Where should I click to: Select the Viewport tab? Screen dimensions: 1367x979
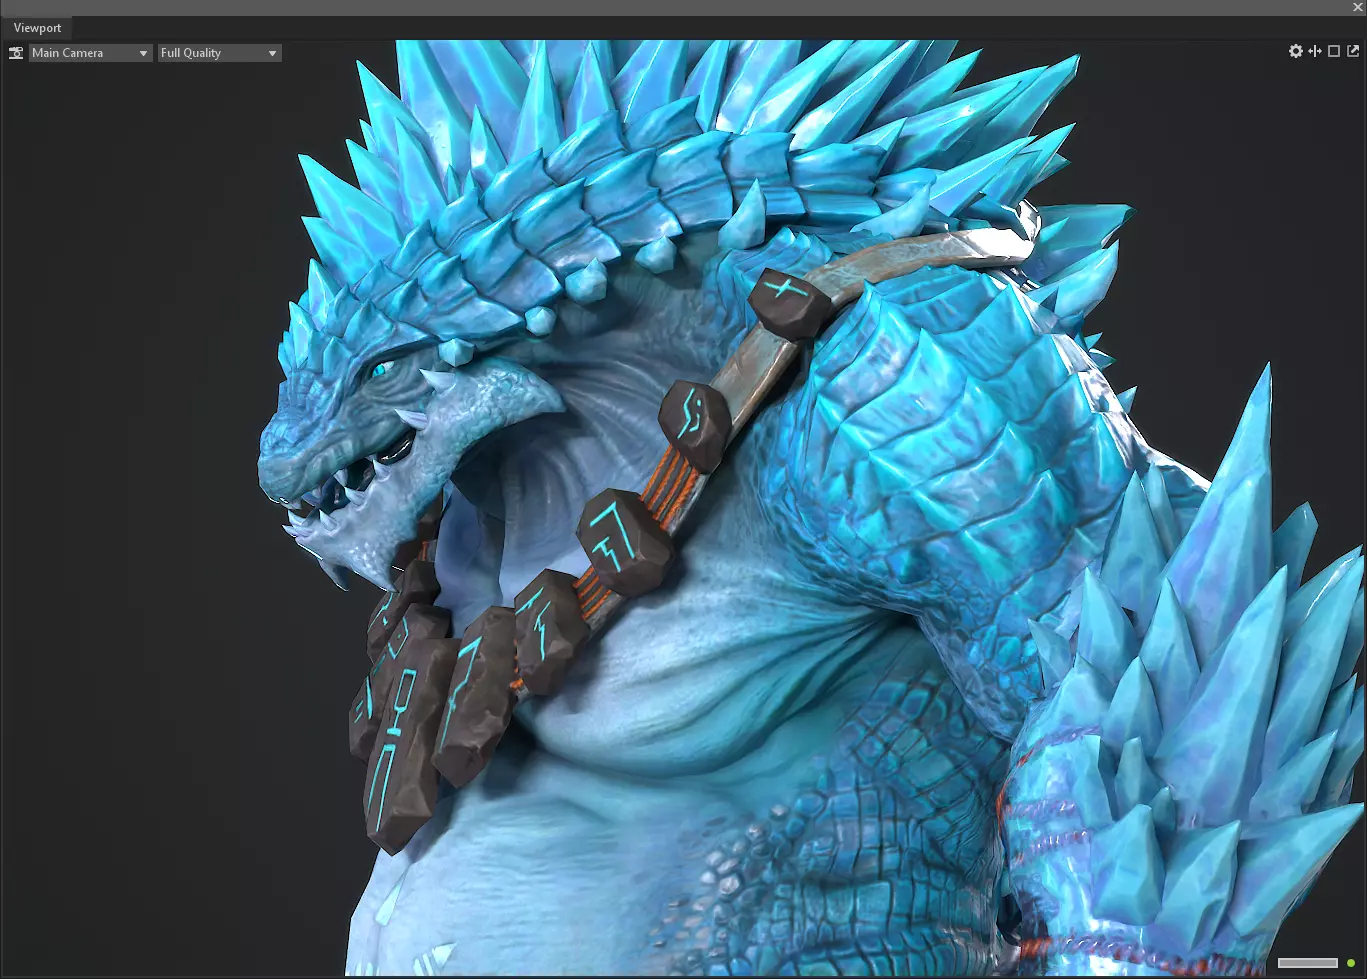(x=37, y=28)
